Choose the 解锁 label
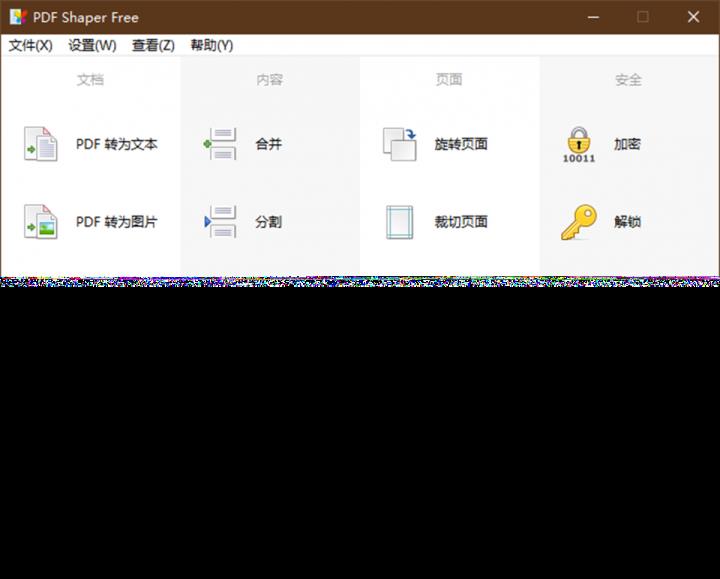720x579 pixels. pos(627,222)
